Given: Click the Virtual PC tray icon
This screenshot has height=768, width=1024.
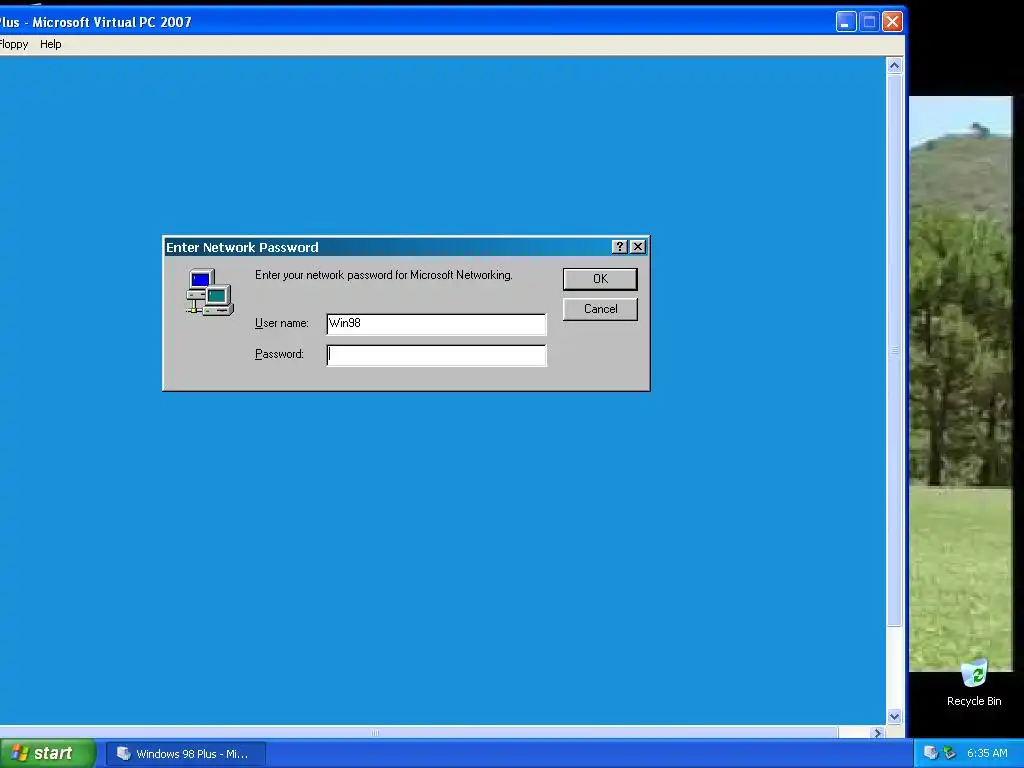Looking at the screenshot, I should click(931, 753).
